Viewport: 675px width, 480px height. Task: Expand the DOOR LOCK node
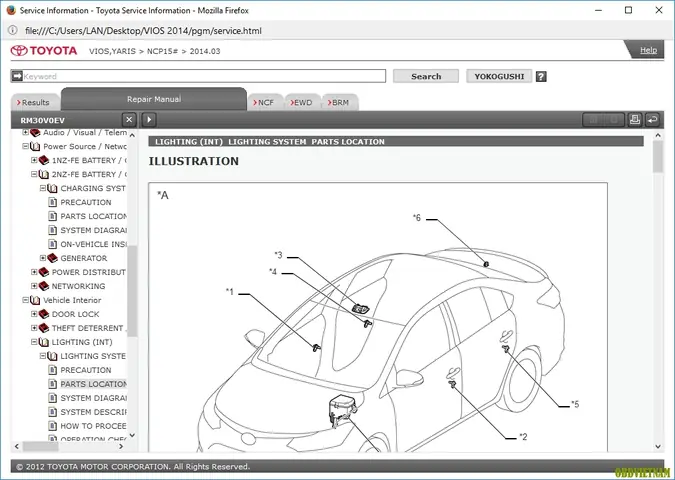[x=34, y=314]
